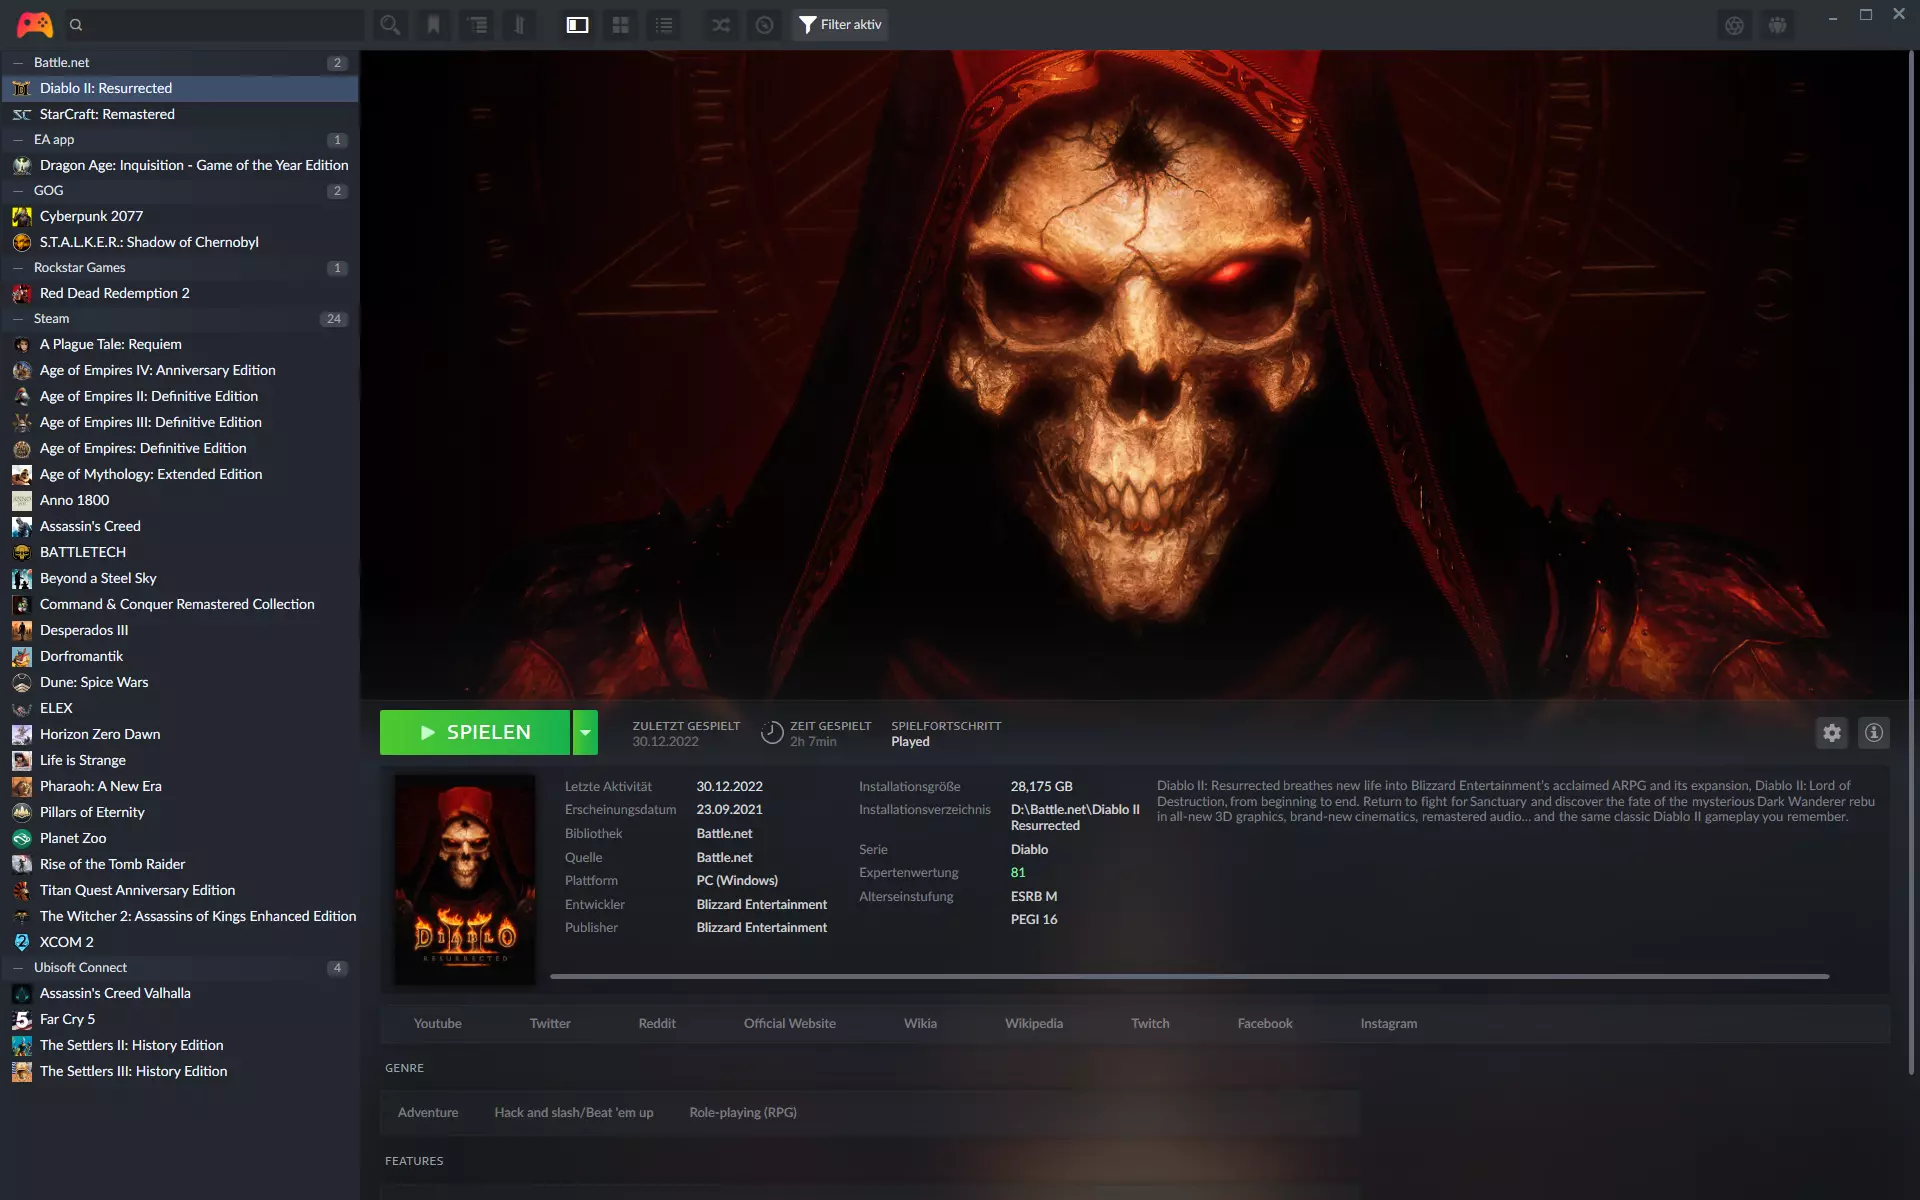Image resolution: width=1920 pixels, height=1200 pixels.
Task: Click the green SPIELEN play button
Action: click(475, 733)
